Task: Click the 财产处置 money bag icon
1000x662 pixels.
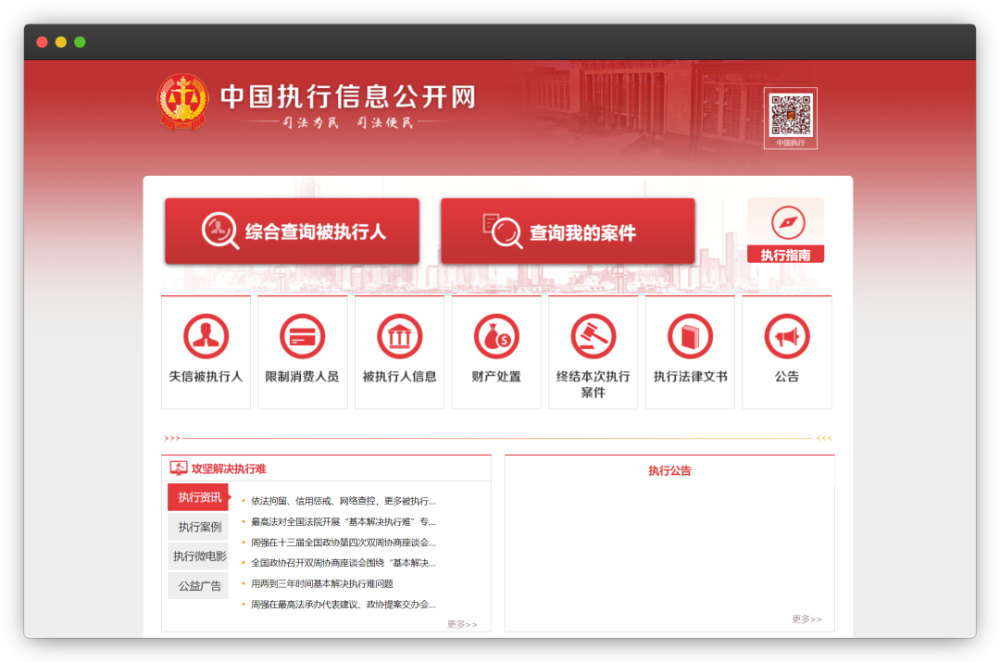Action: click(496, 336)
